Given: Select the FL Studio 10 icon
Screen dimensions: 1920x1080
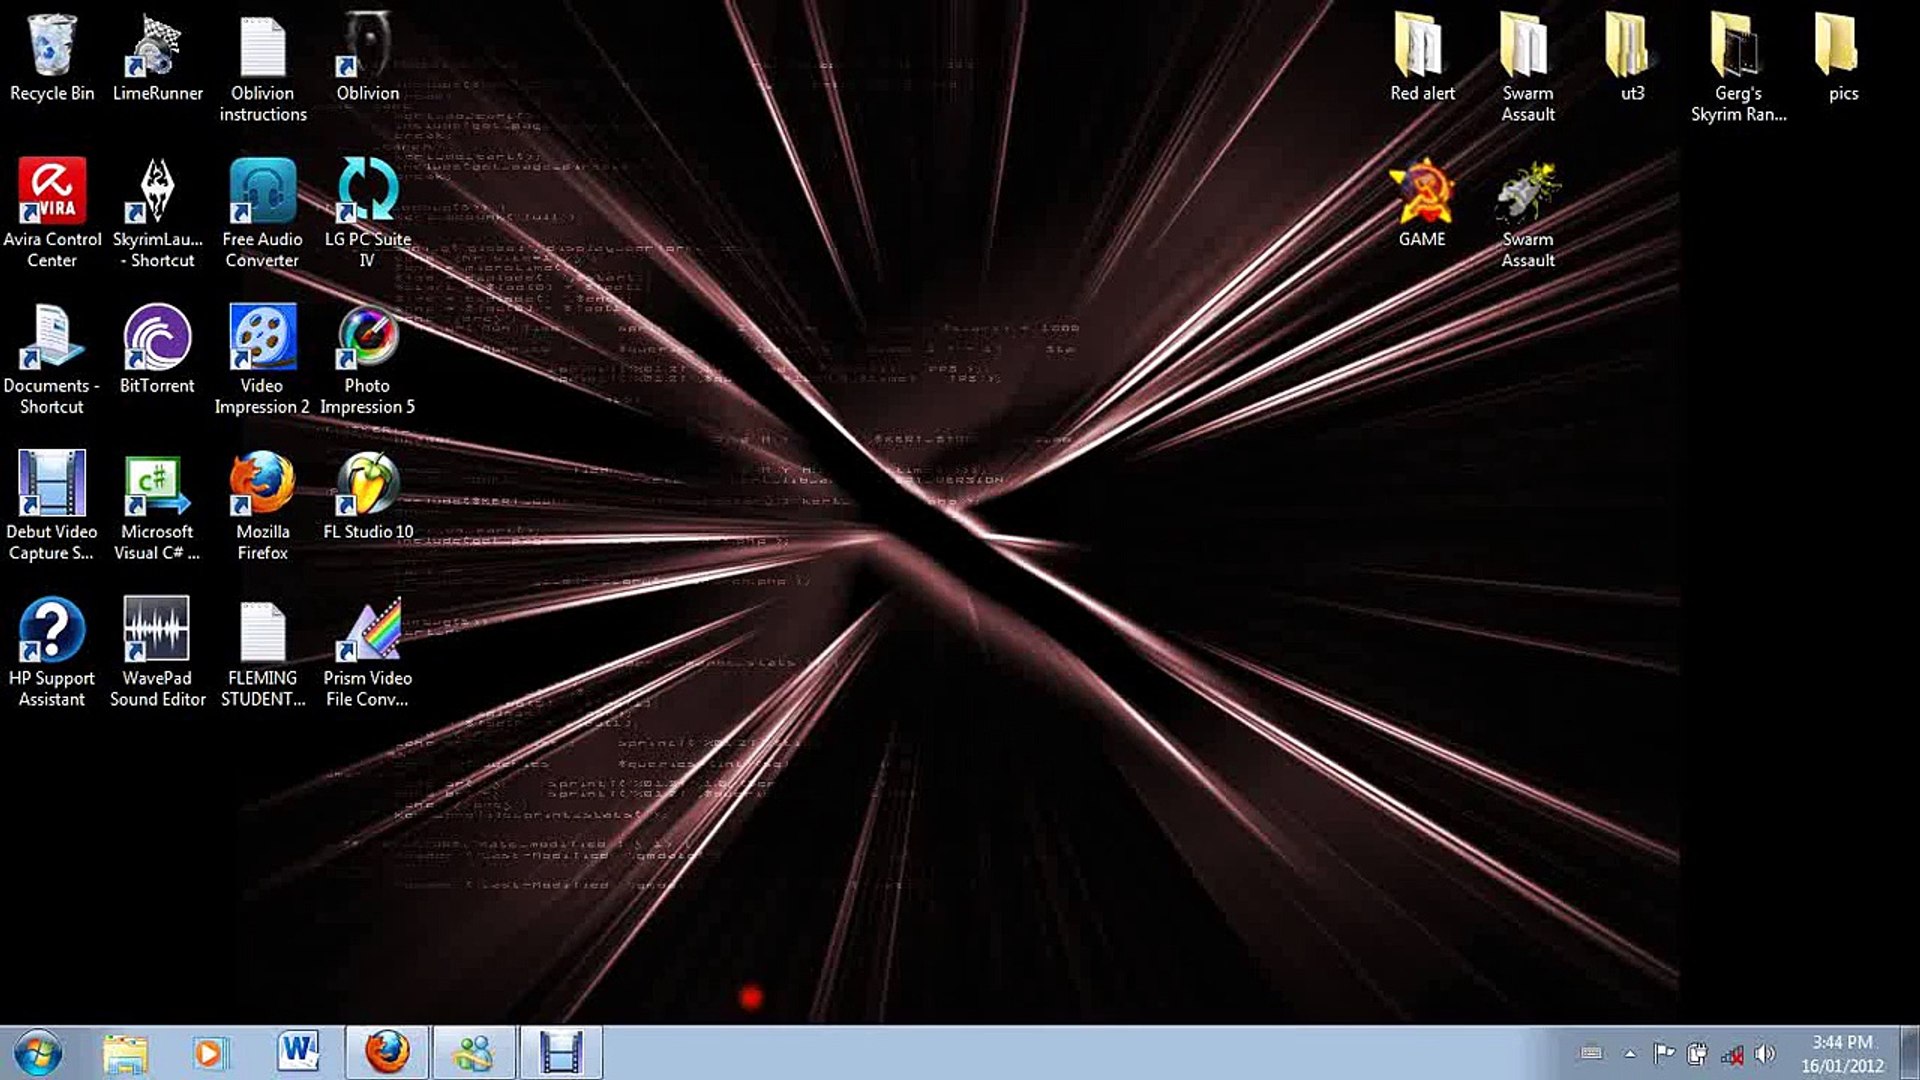Looking at the screenshot, I should pos(368,484).
